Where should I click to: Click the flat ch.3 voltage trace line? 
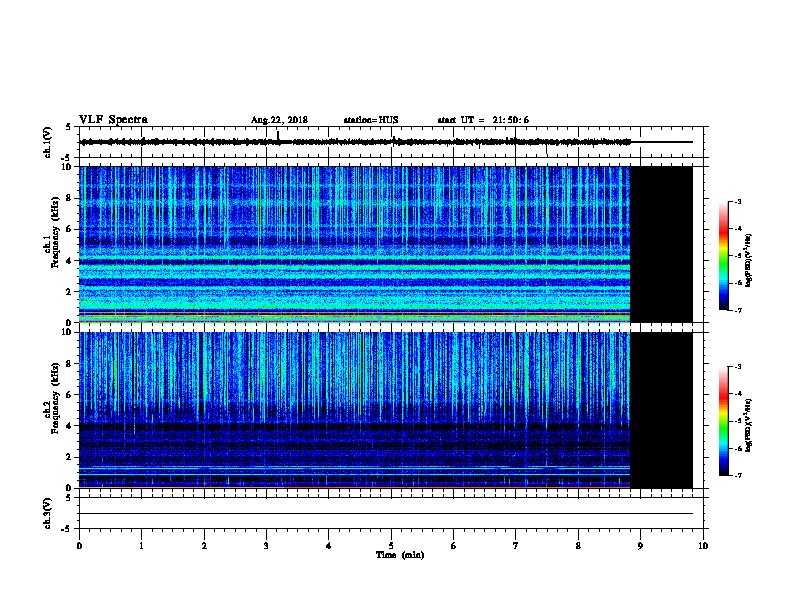point(386,514)
